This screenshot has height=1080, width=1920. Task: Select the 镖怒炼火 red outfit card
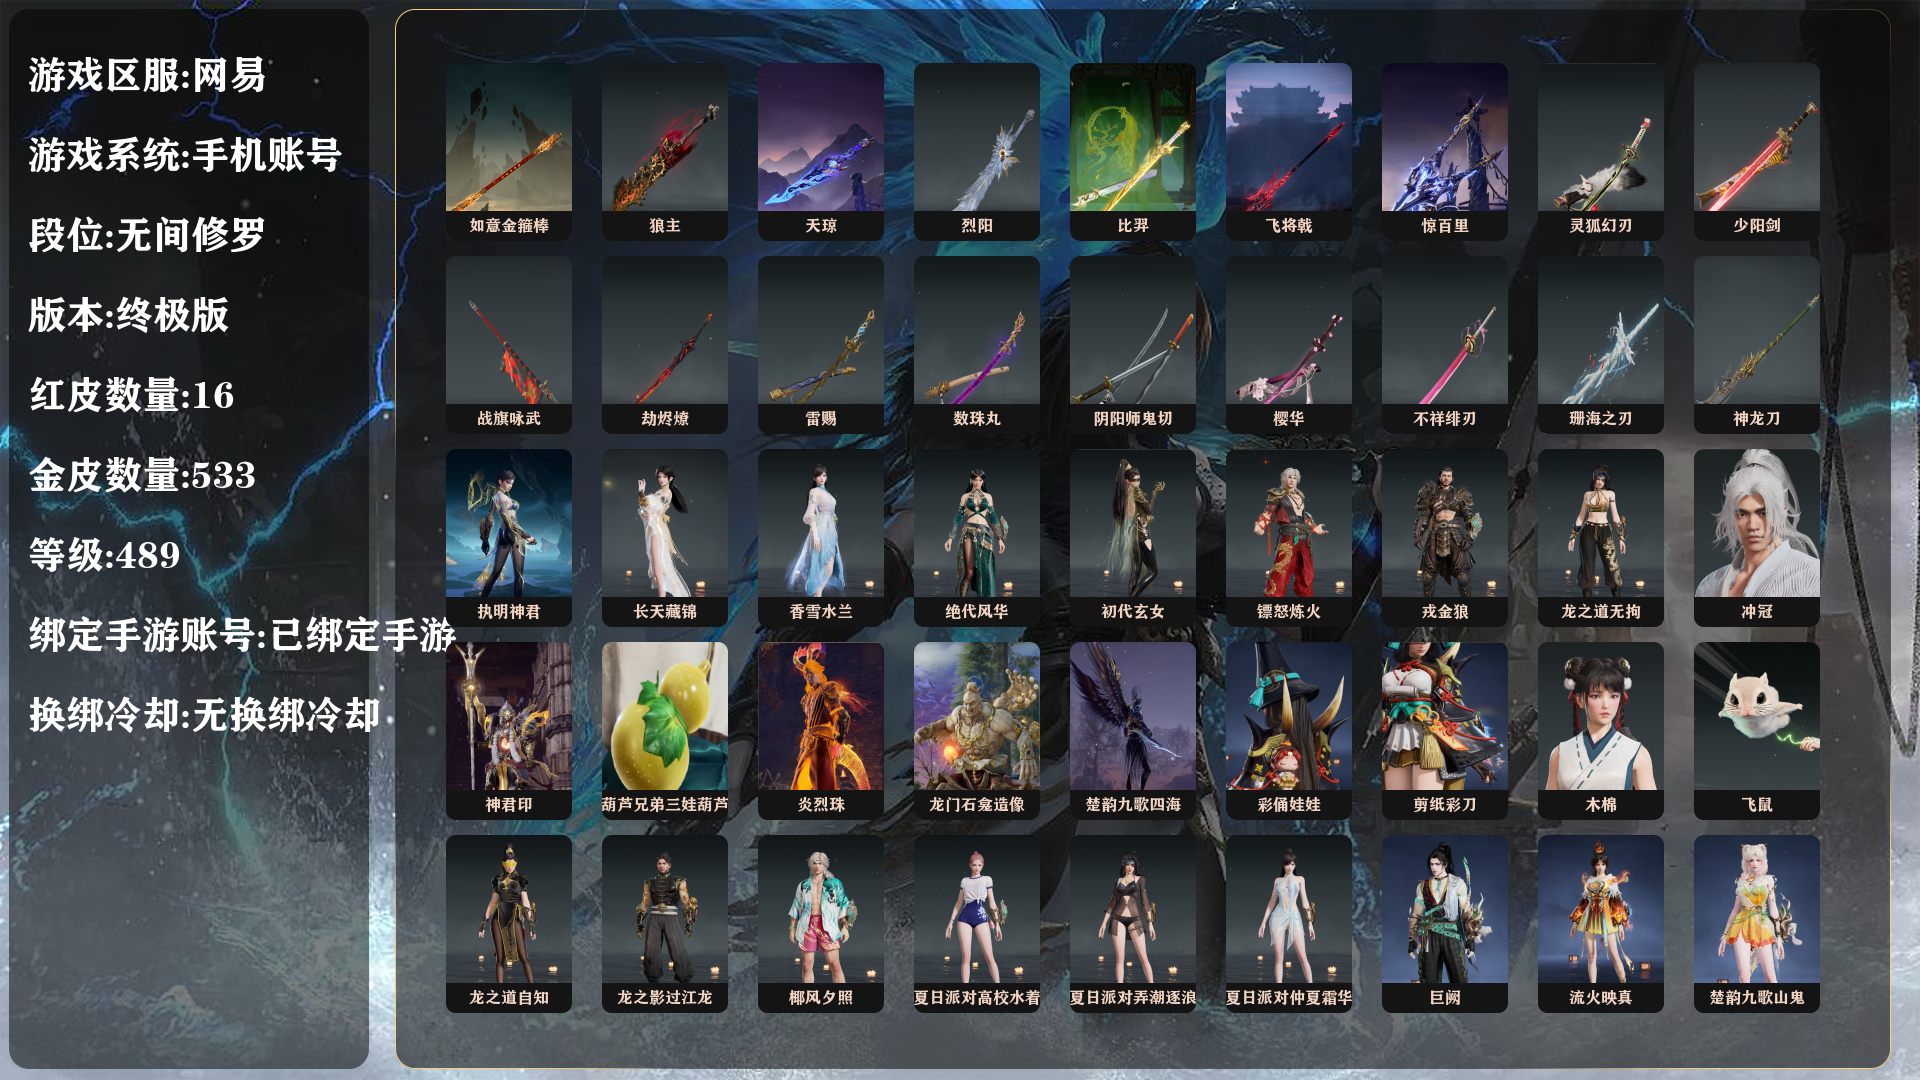1289,538
